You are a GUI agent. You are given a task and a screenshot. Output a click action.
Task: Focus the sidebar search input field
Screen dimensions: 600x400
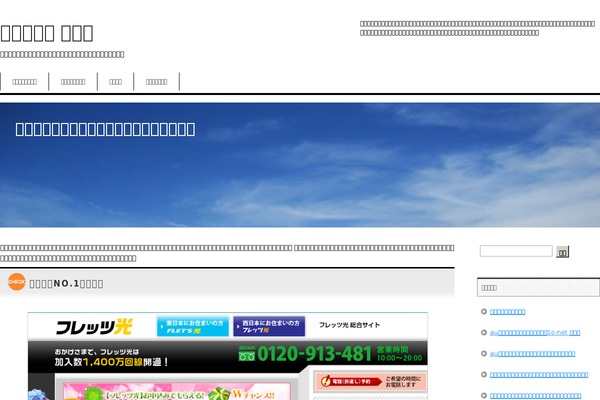(516, 251)
